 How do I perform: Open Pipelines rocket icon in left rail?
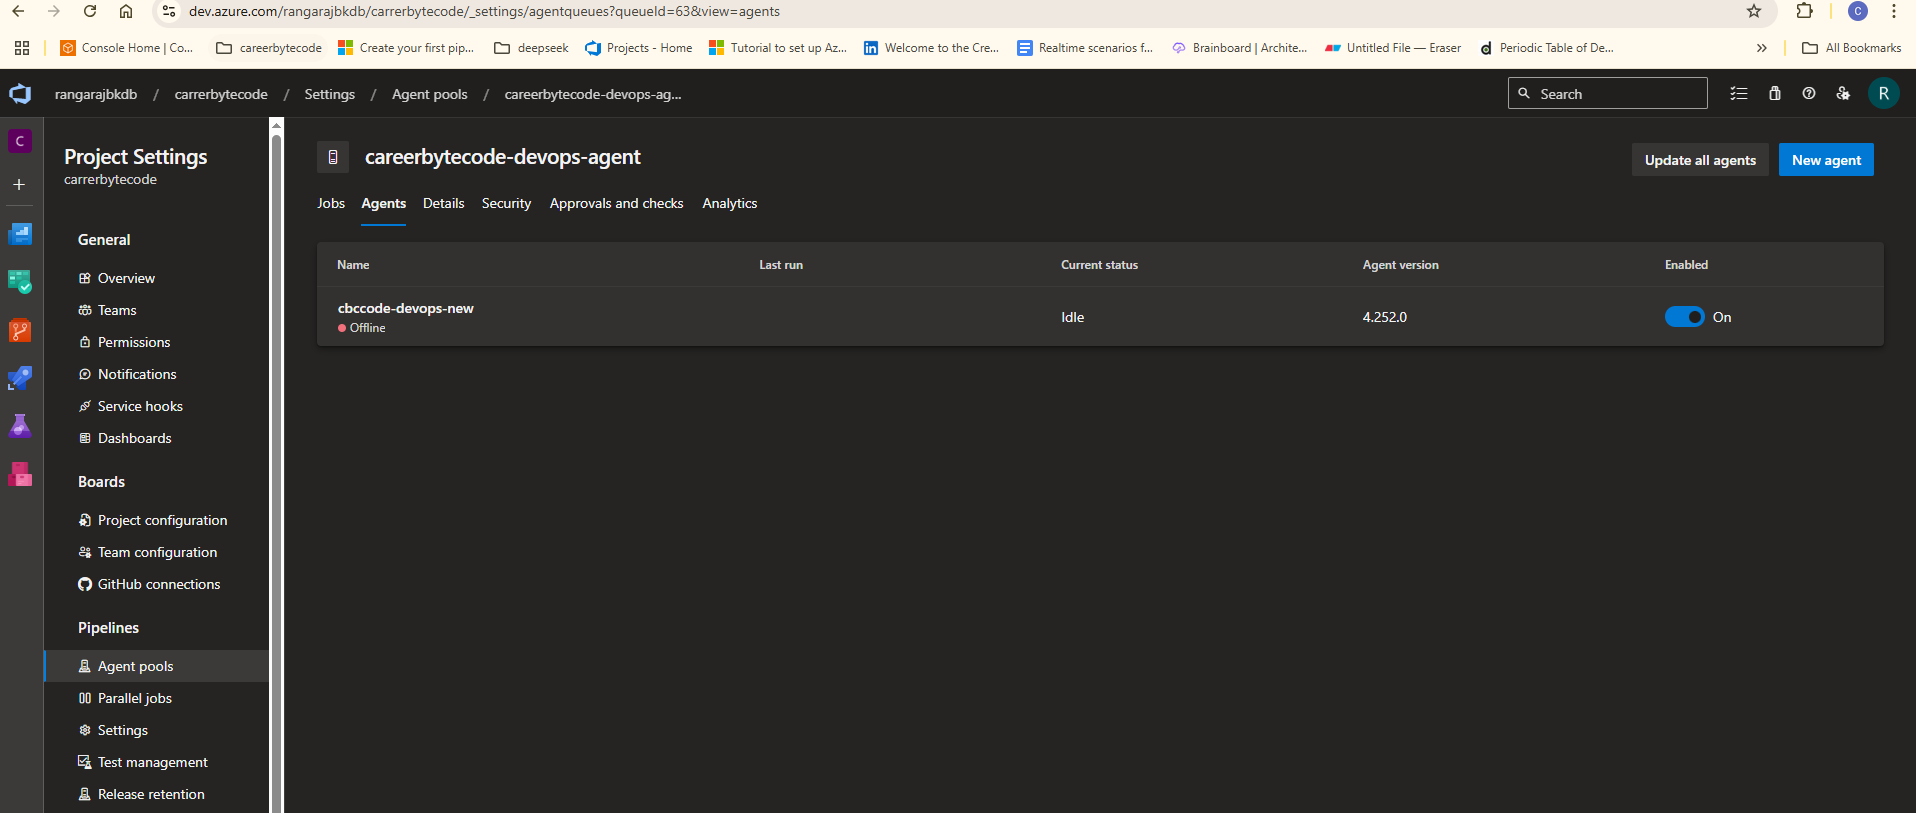(x=20, y=378)
